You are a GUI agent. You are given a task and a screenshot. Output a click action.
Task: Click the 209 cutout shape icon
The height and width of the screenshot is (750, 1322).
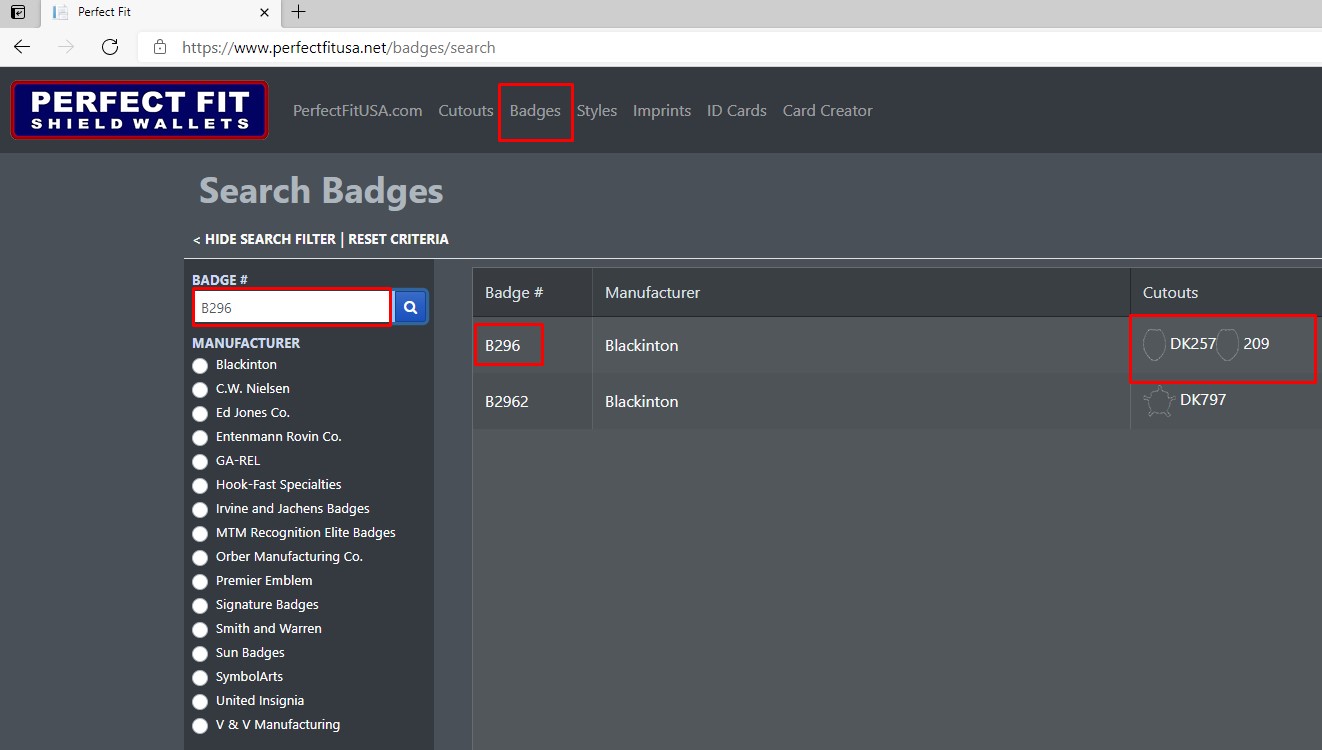tap(1228, 344)
